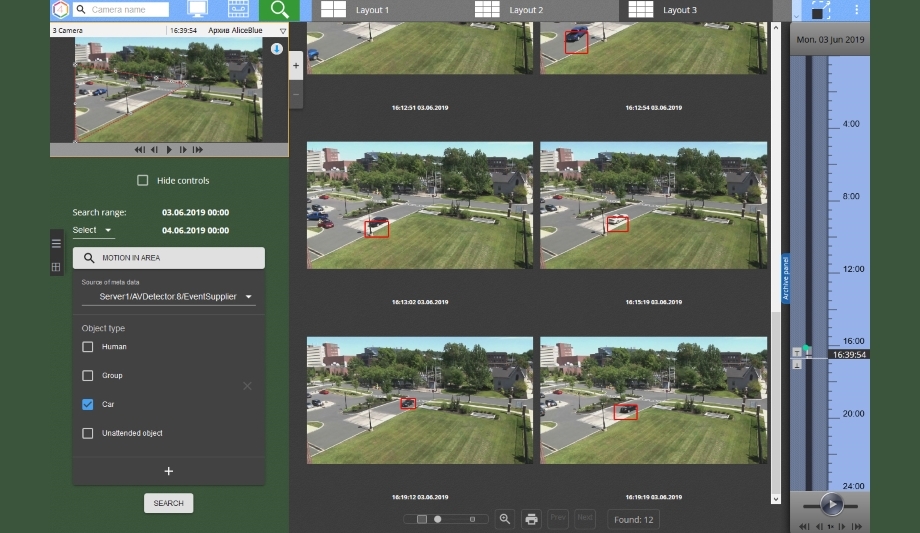Click the results scrollbar down arrow
This screenshot has width=920, height=533.
click(776, 499)
